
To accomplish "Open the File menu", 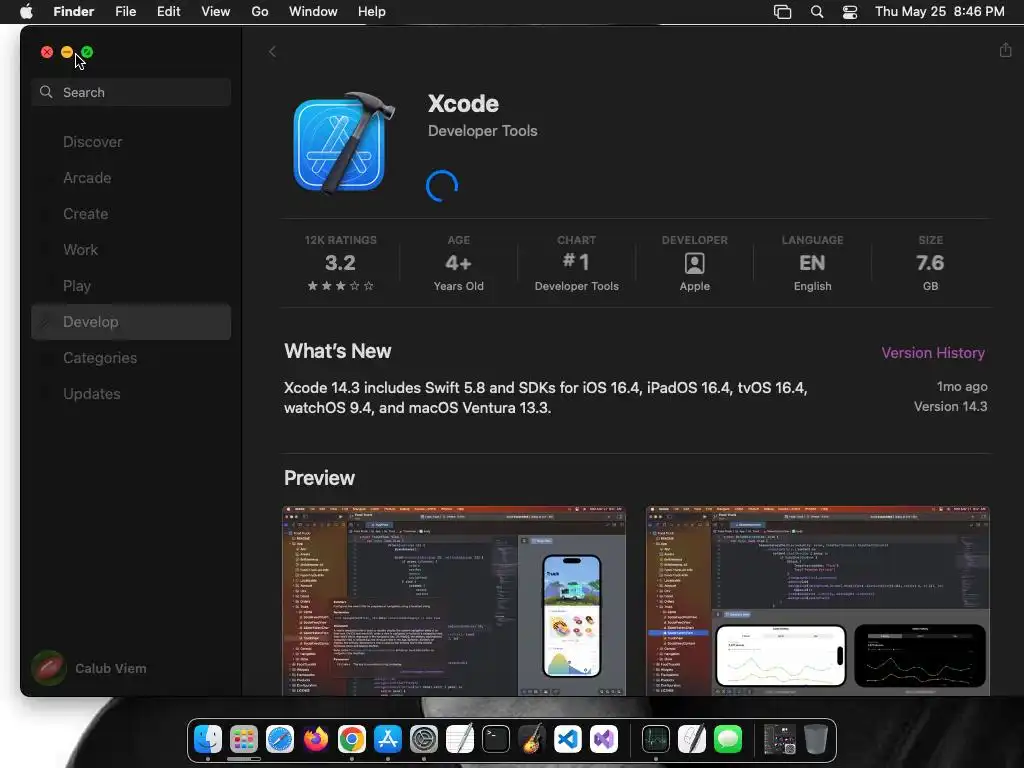I will coord(125,12).
